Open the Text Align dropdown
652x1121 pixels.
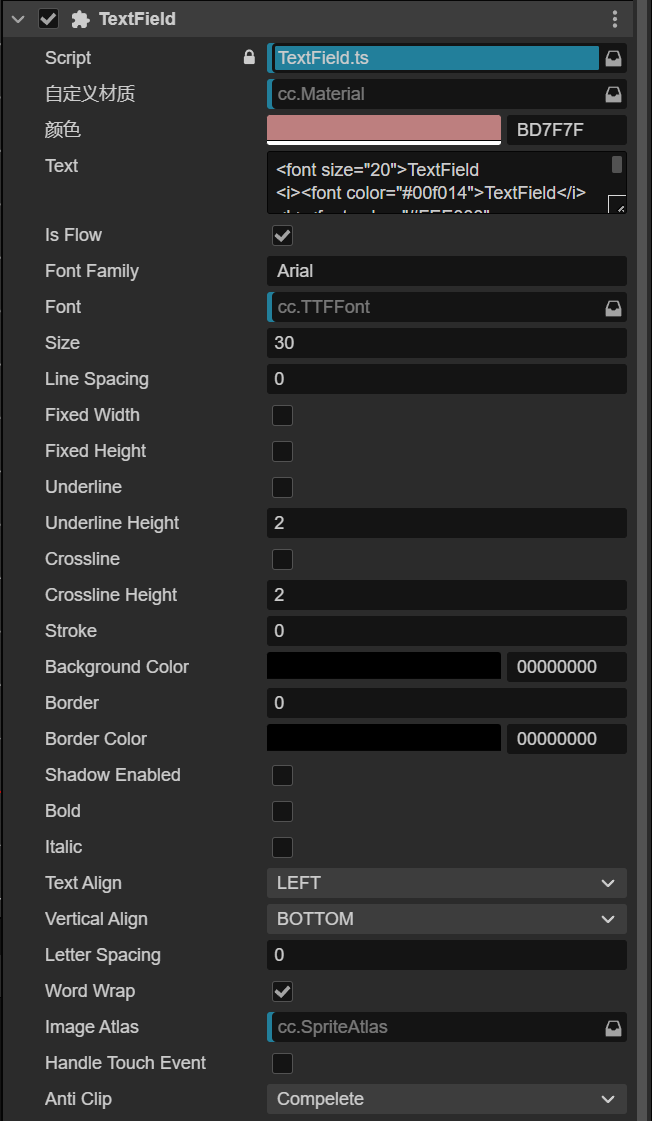pos(446,883)
